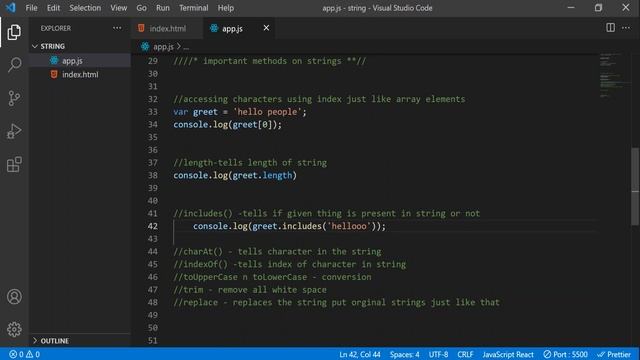The width and height of the screenshot is (640, 360).
Task: Click the //toUpperCase comment on line 46
Action: (x=272, y=277)
